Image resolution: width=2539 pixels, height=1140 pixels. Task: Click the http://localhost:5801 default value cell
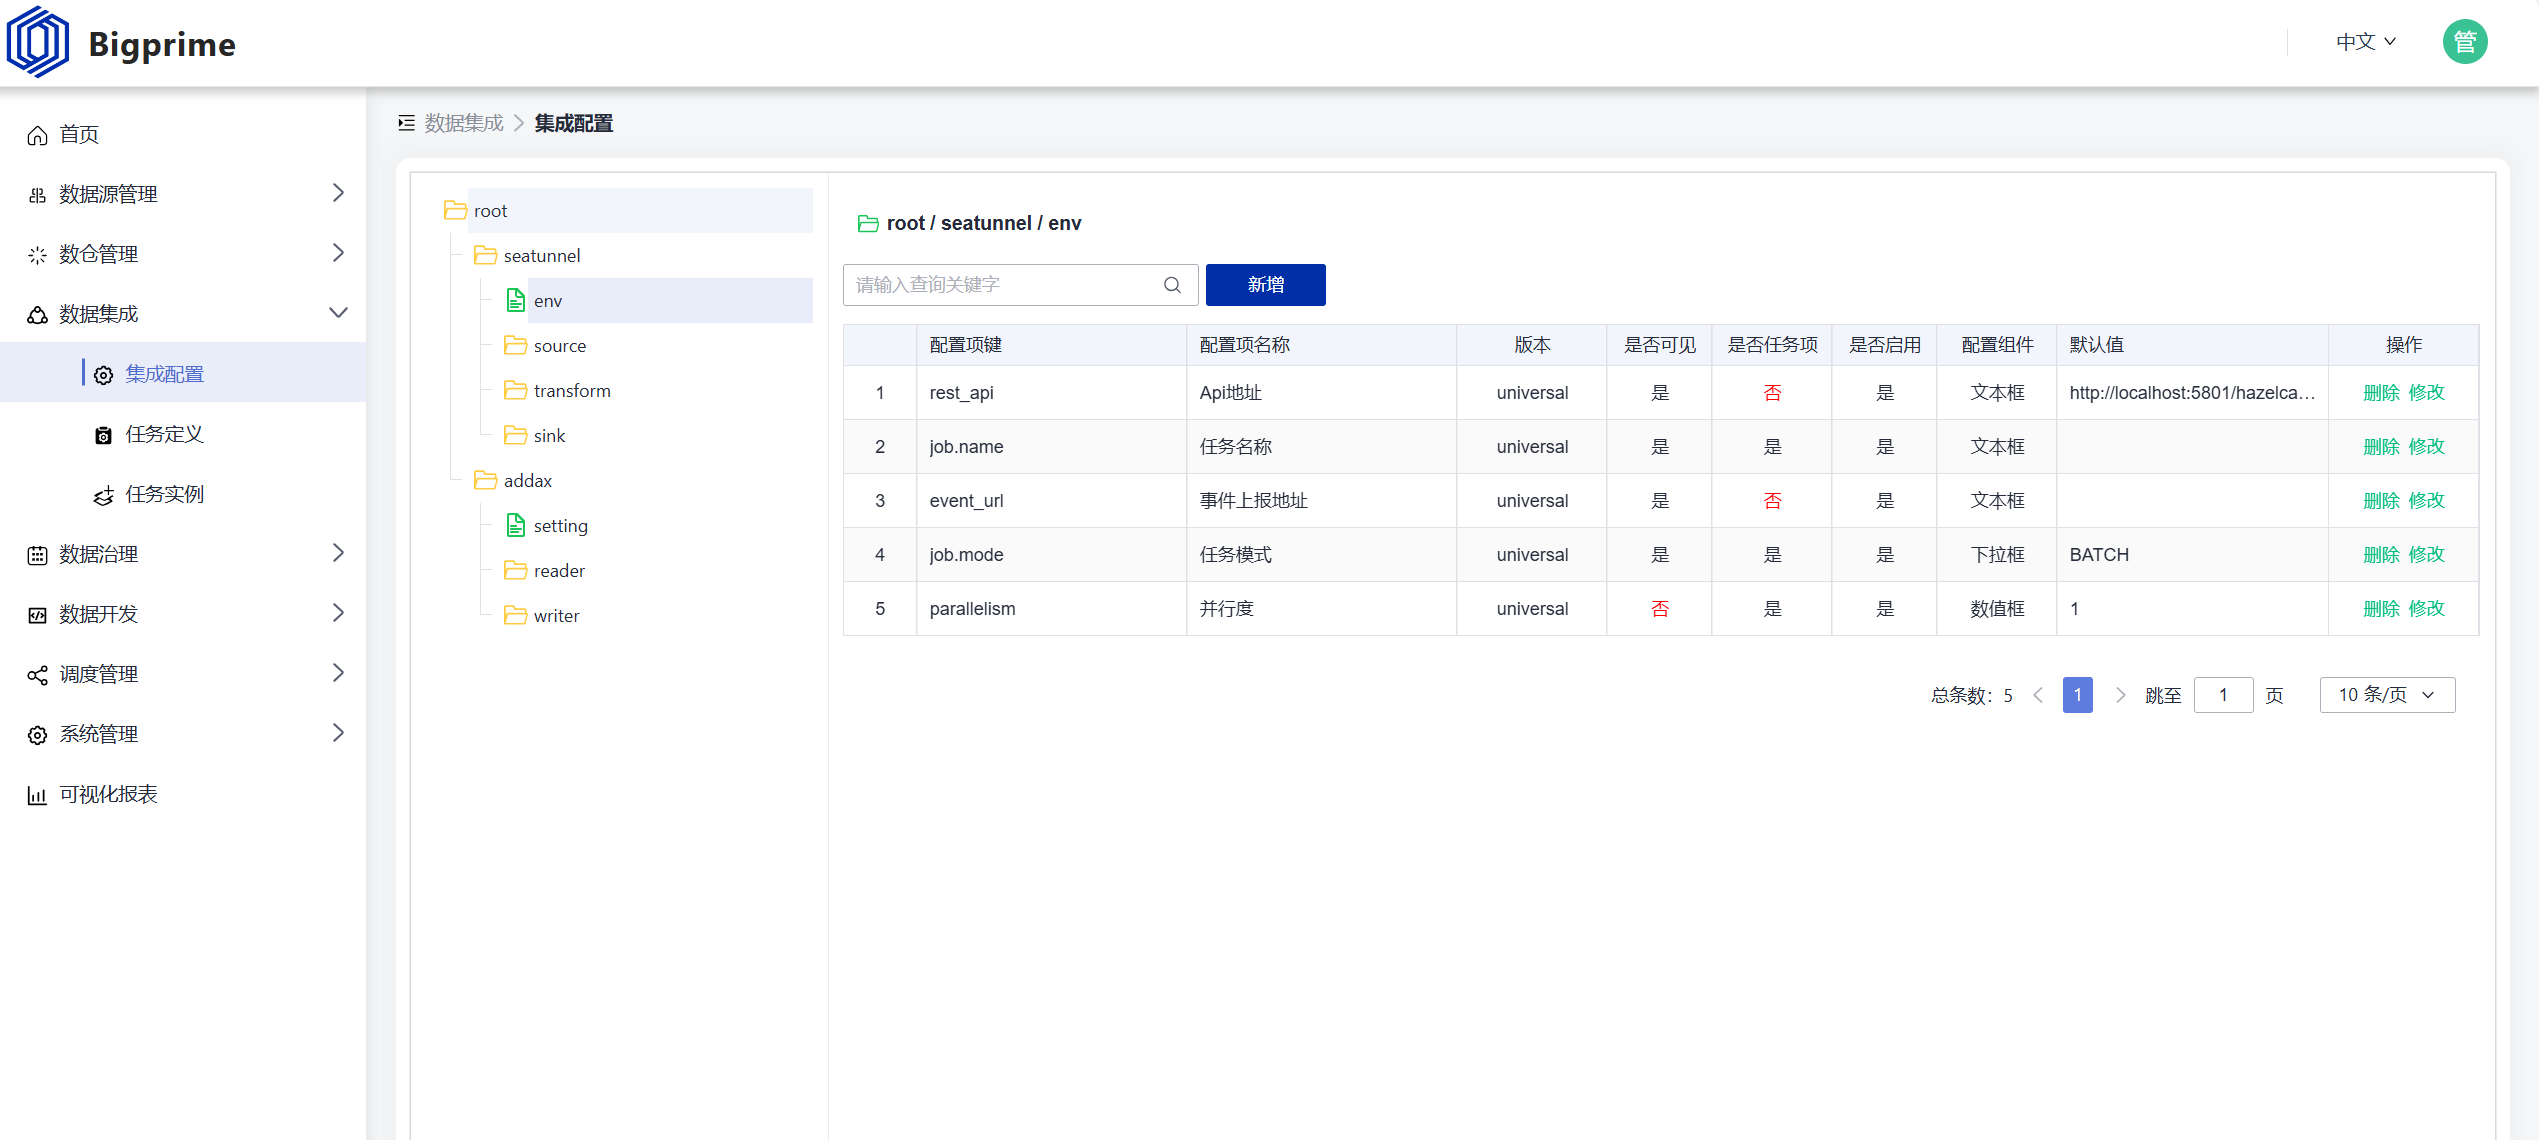pos(2192,393)
